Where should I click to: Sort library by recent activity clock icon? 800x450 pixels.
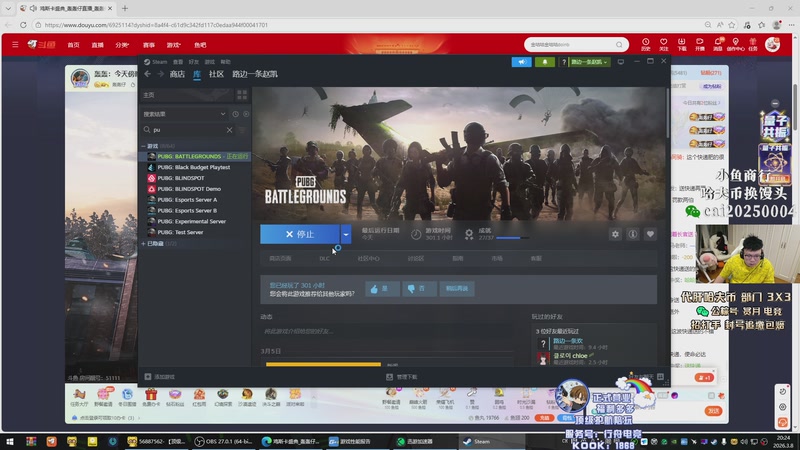235,114
